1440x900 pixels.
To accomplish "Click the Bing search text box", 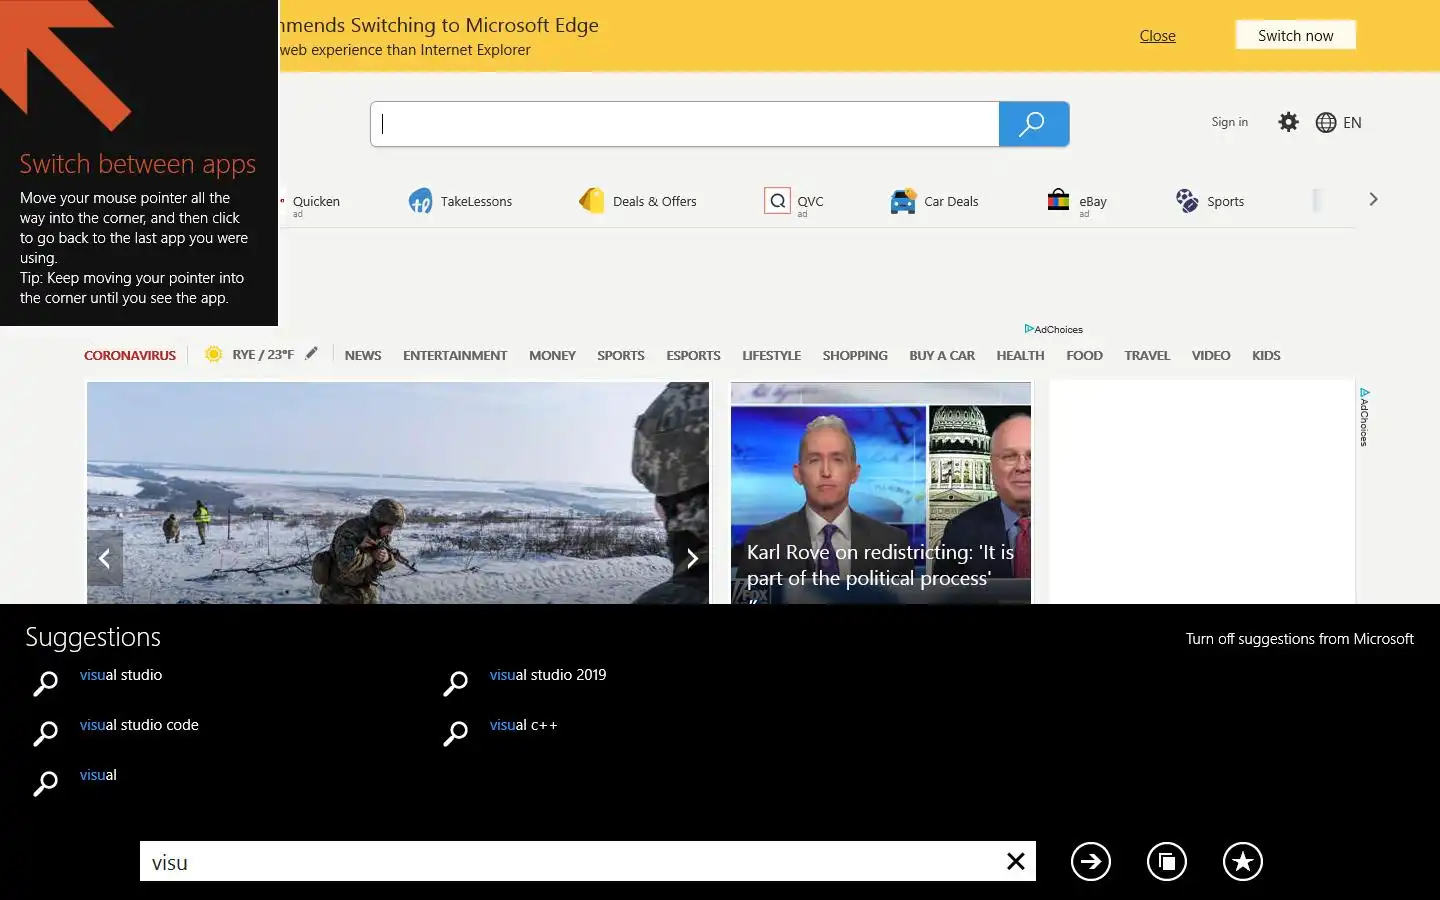I will [685, 124].
